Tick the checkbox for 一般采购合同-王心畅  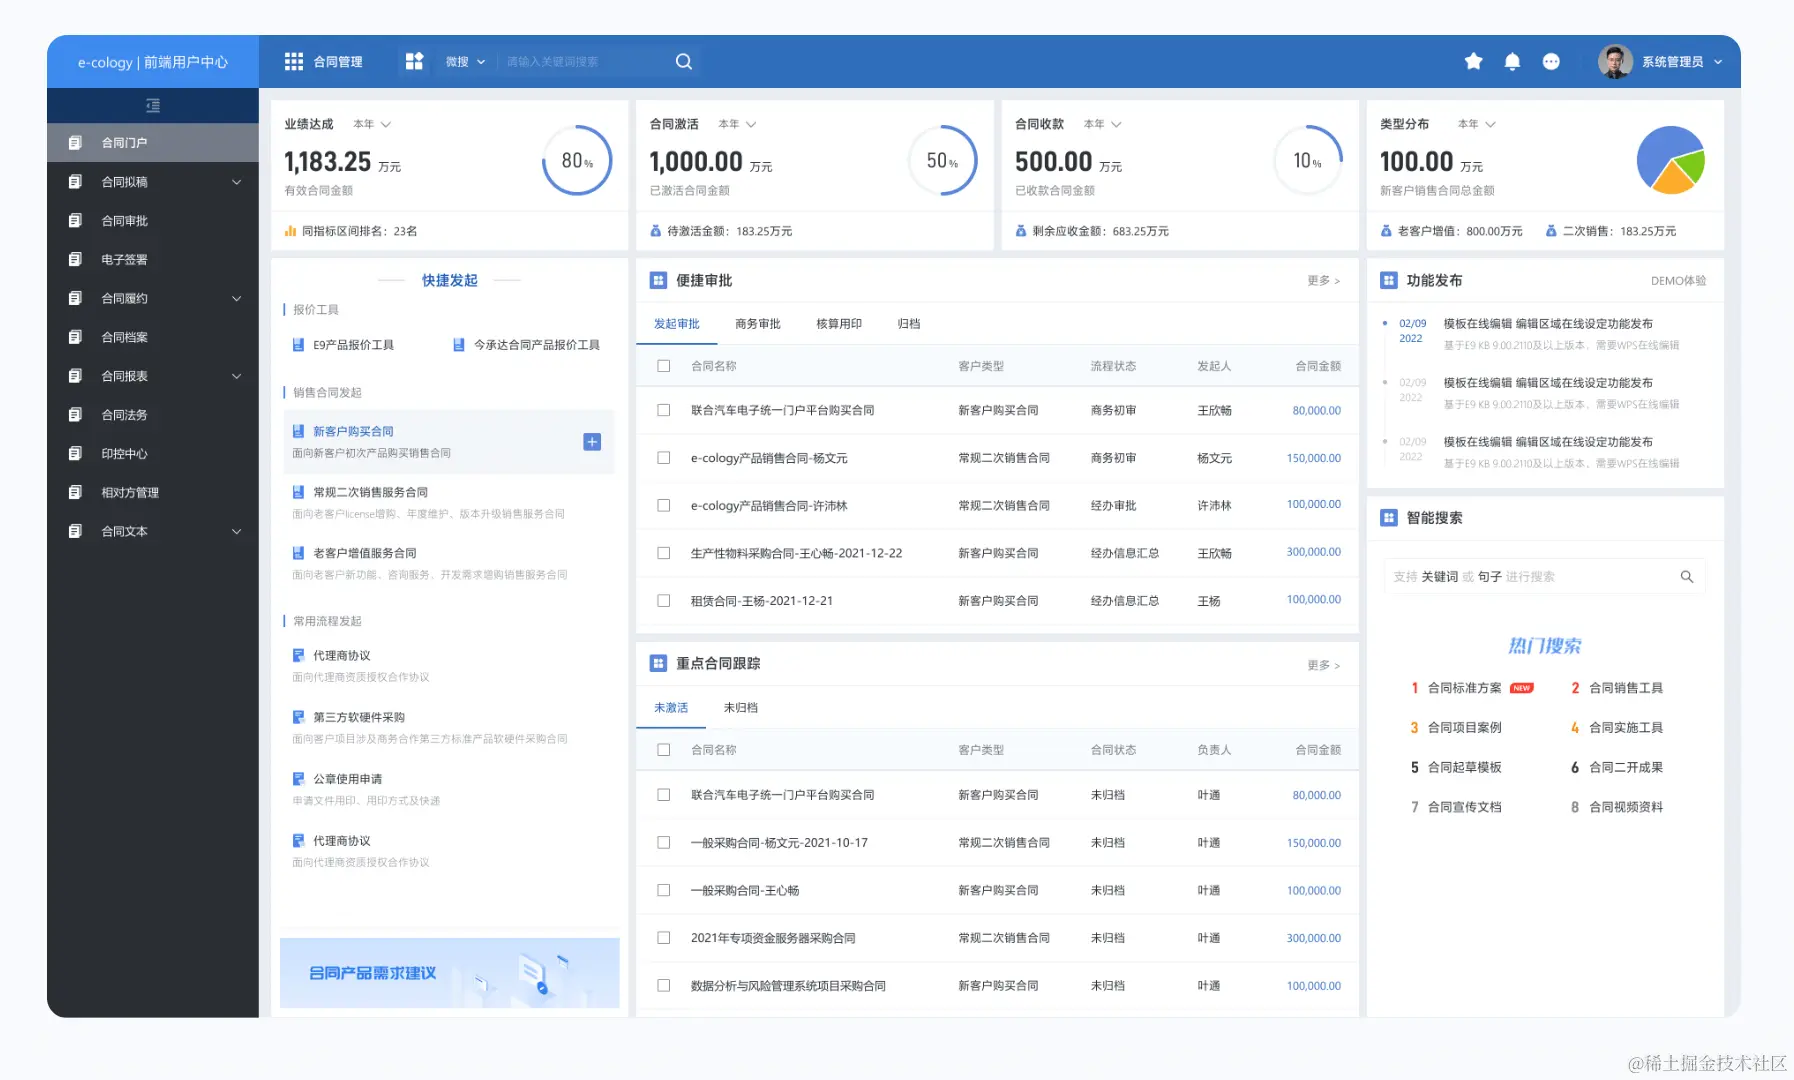[x=664, y=890]
